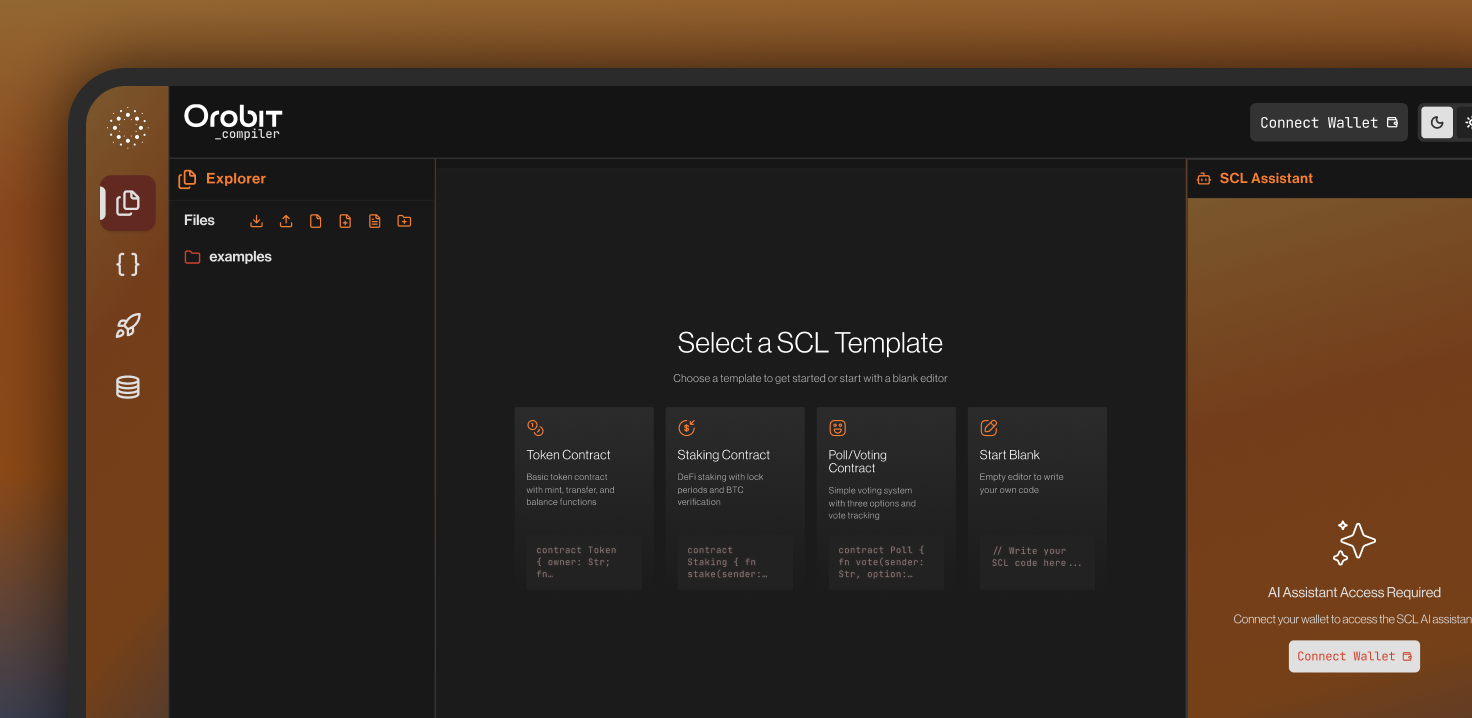Select the Token Contract template

[584, 497]
